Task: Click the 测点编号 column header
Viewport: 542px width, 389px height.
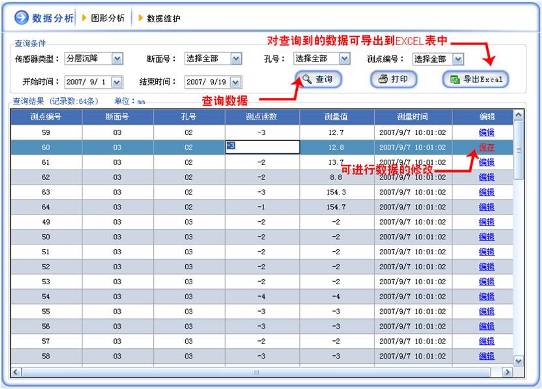Action: 46,117
